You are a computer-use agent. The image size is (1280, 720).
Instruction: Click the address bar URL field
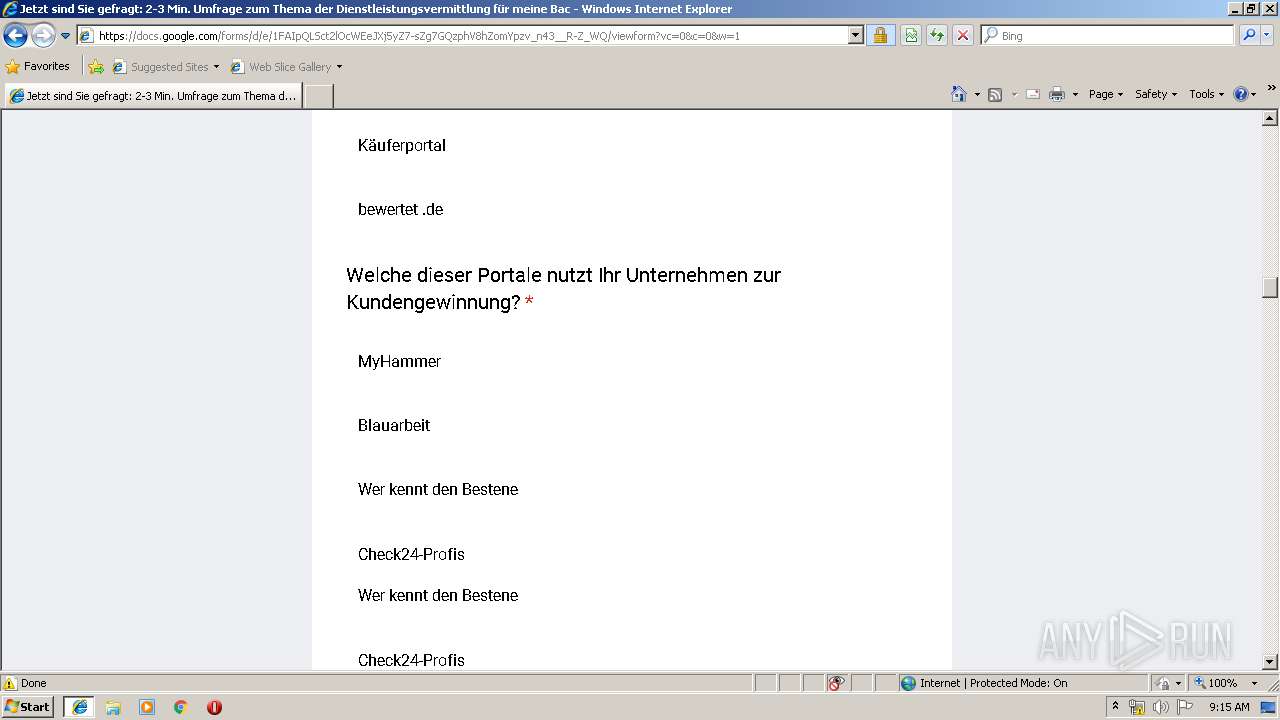(461, 36)
